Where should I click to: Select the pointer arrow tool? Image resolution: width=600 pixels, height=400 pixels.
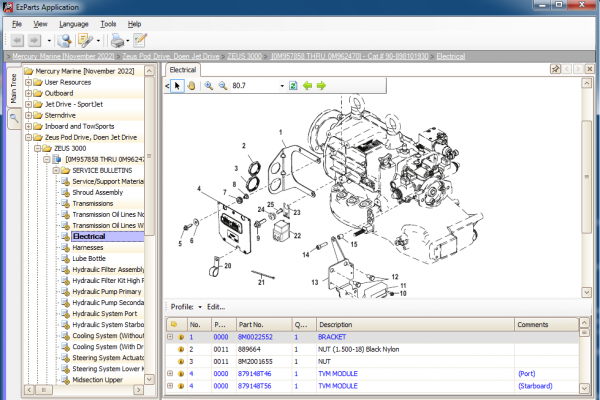click(177, 86)
